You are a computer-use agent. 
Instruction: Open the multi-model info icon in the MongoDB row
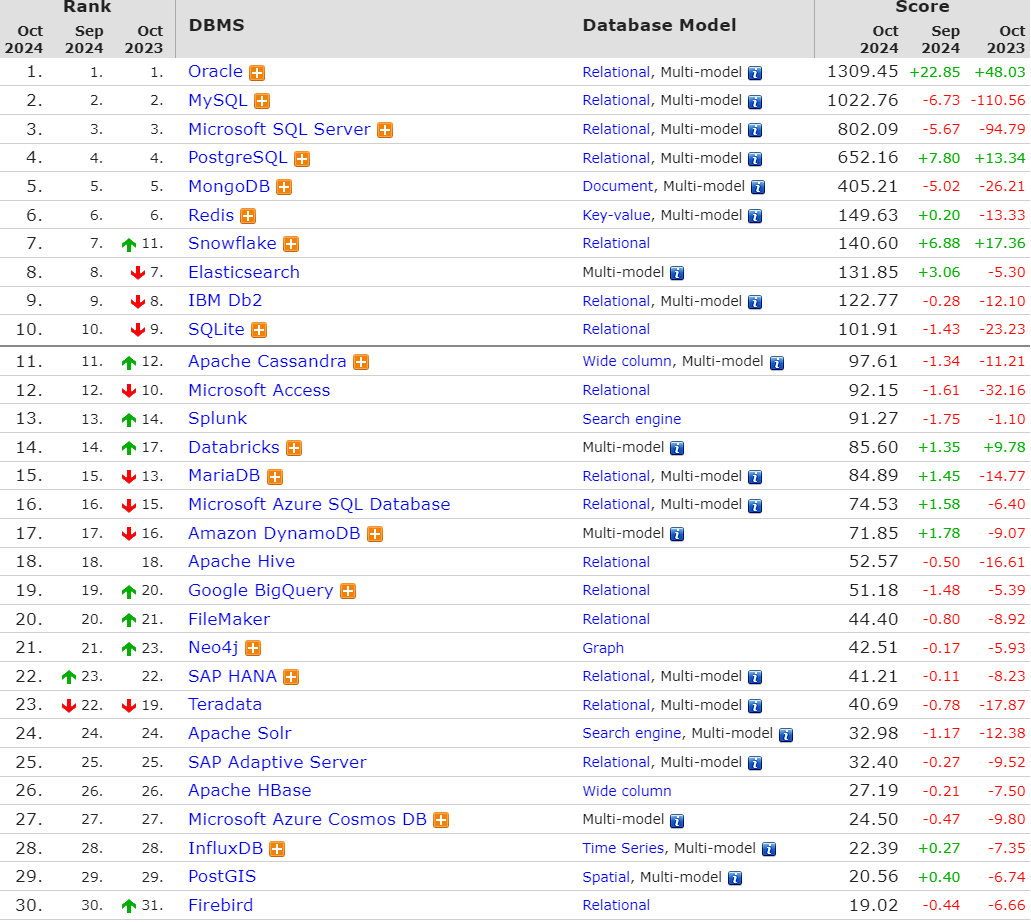point(757,187)
